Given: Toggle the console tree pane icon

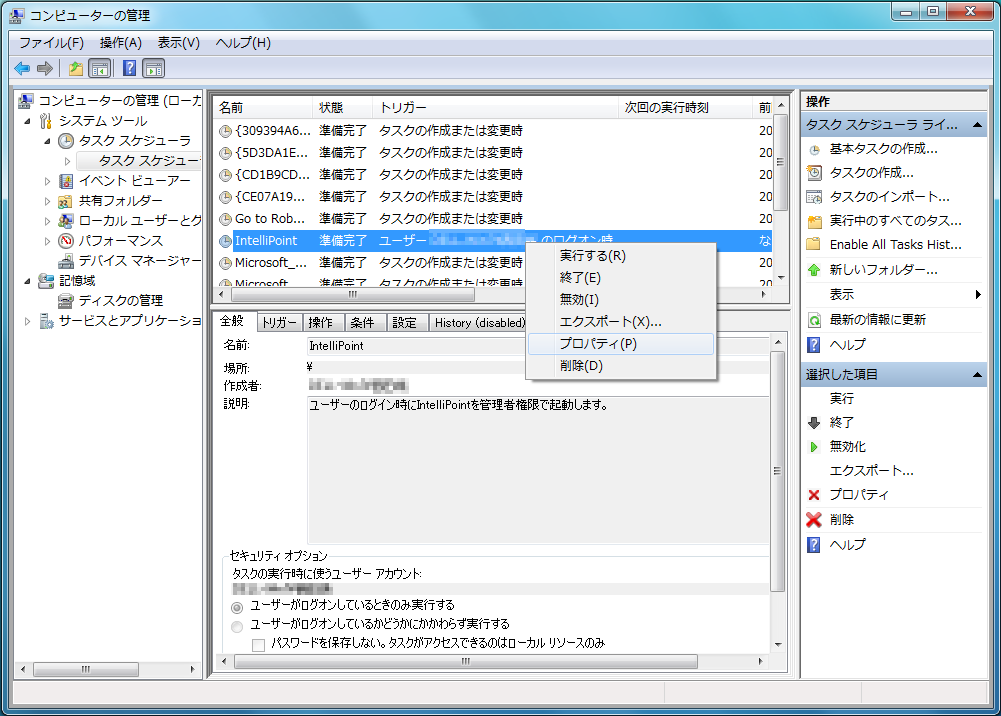Looking at the screenshot, I should tap(100, 68).
